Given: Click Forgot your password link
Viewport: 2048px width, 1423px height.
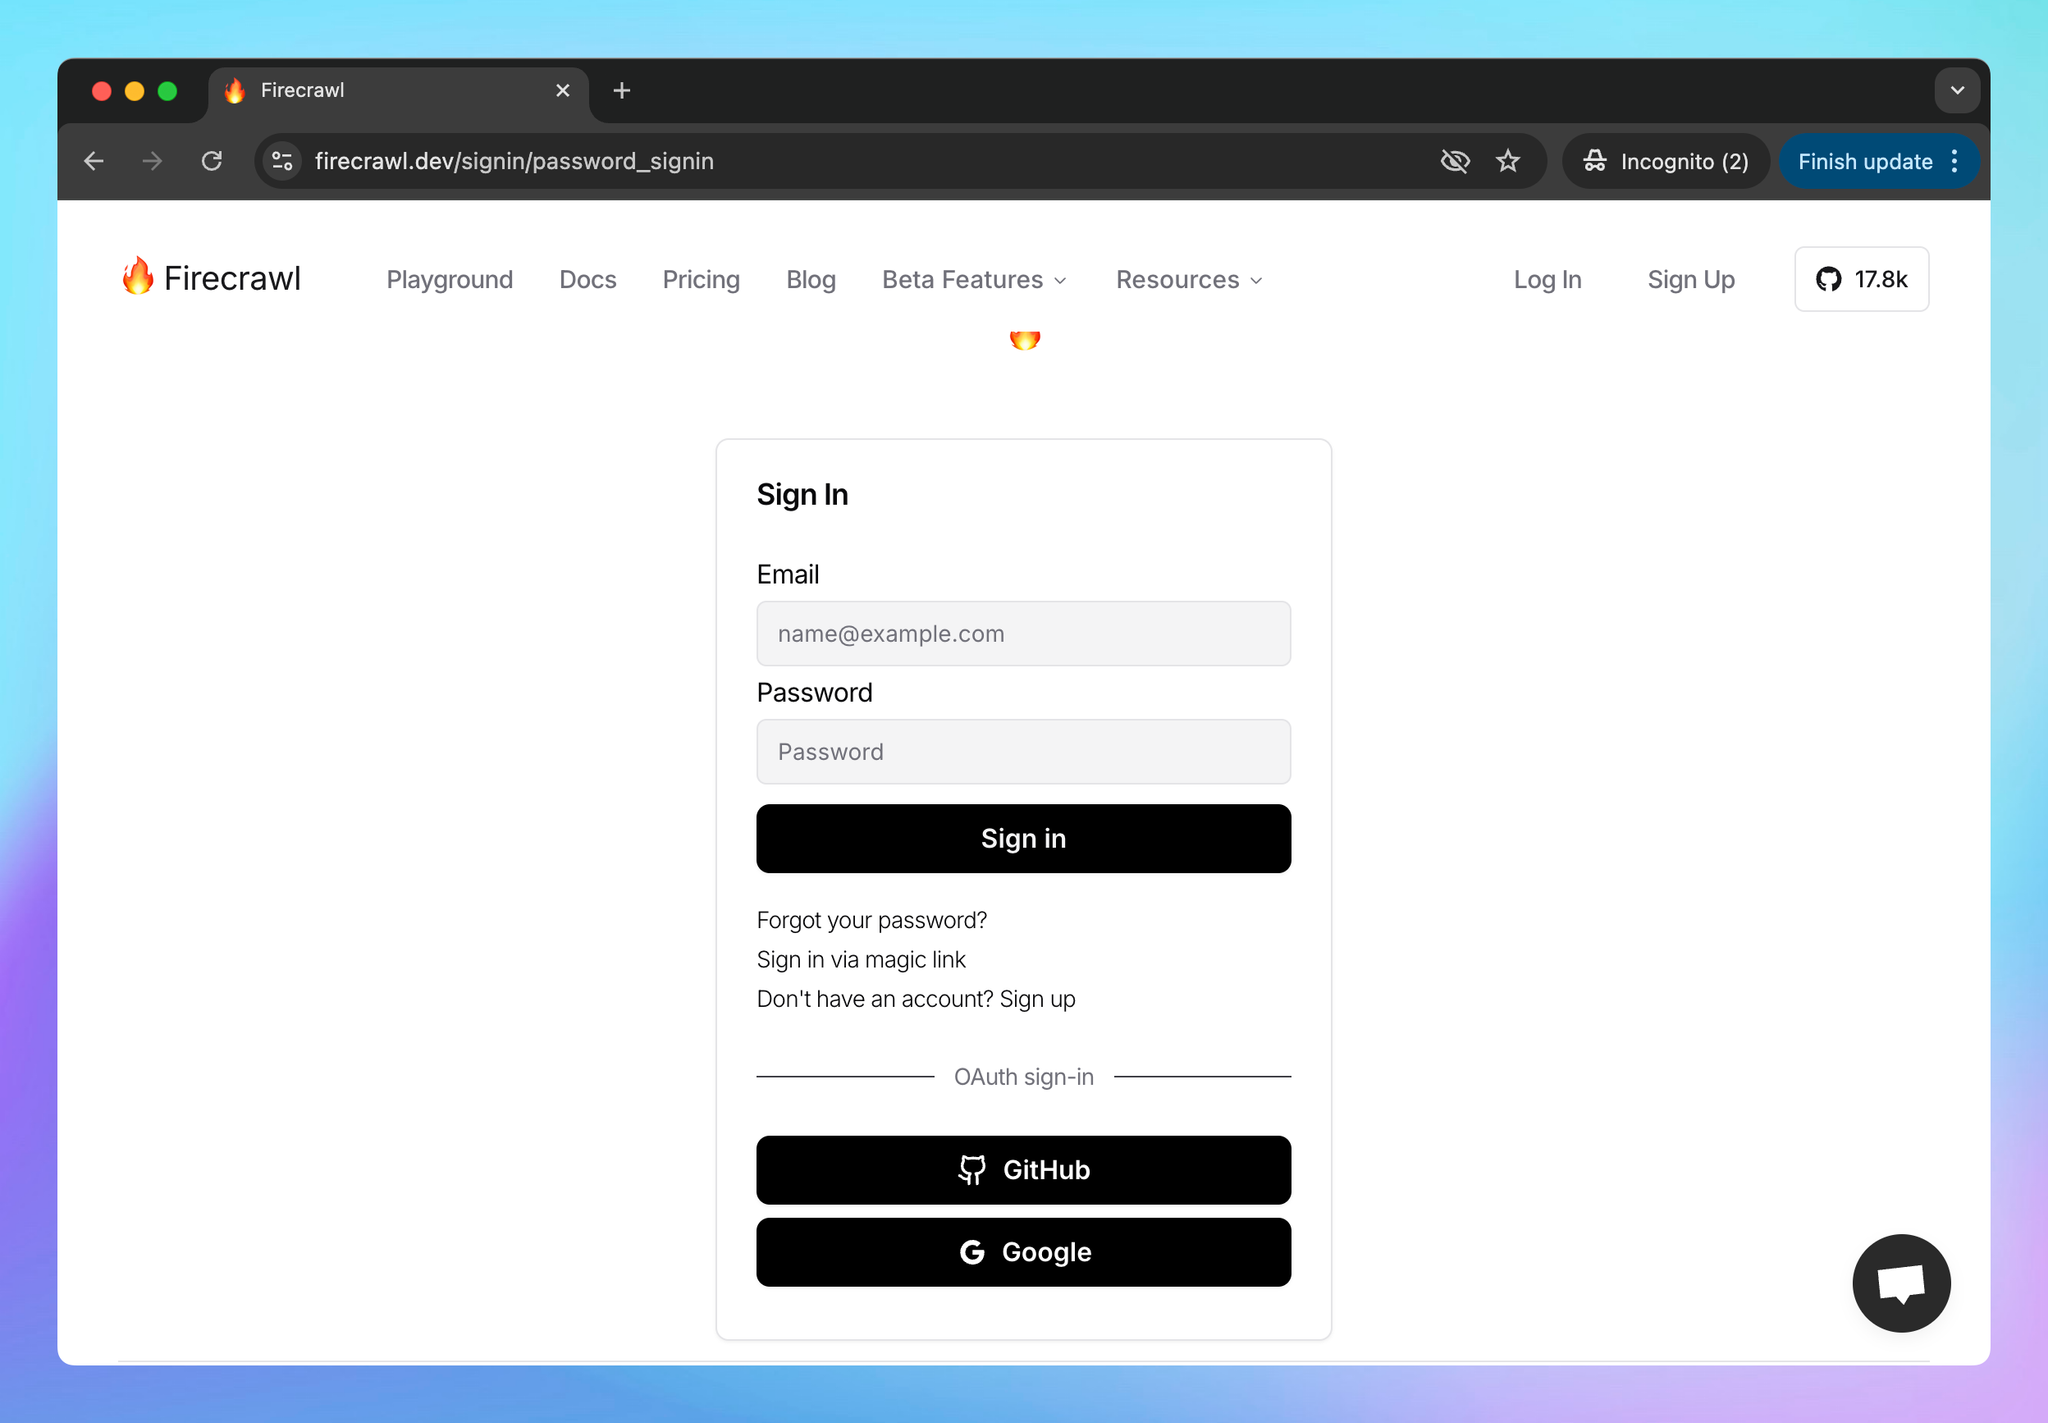Looking at the screenshot, I should pyautogui.click(x=871, y=920).
